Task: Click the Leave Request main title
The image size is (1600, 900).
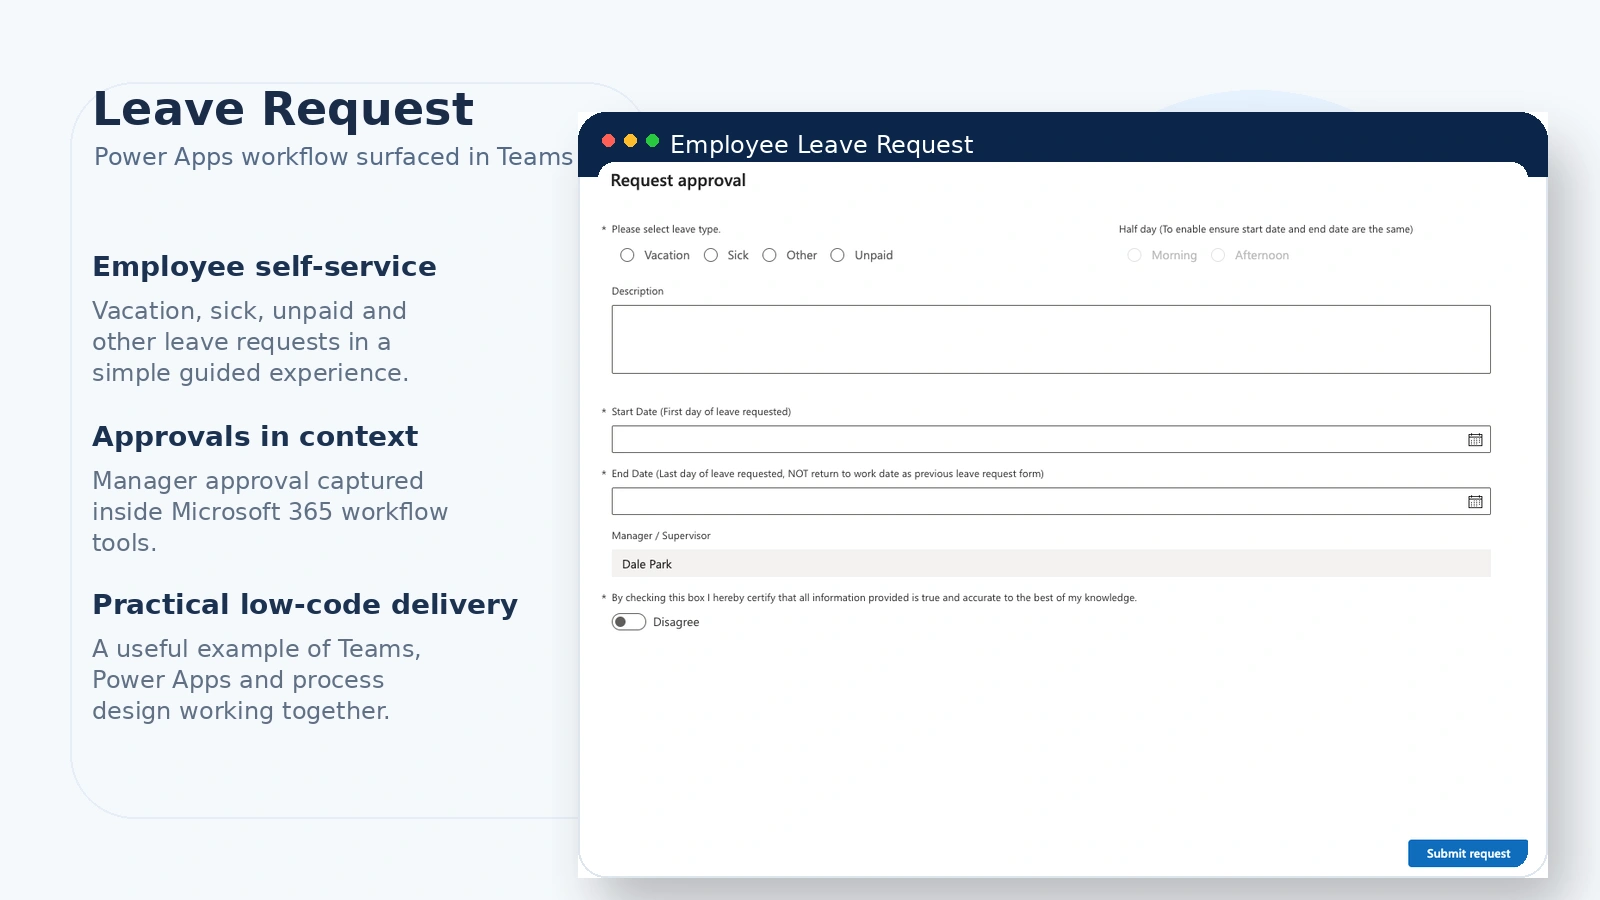Action: tap(283, 109)
